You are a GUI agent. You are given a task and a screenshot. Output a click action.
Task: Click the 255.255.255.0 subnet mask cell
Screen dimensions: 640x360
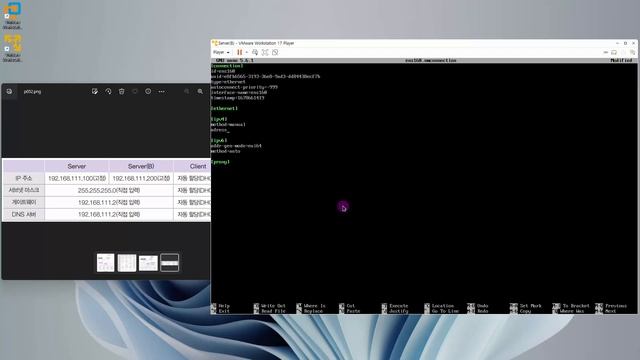pyautogui.click(x=109, y=190)
